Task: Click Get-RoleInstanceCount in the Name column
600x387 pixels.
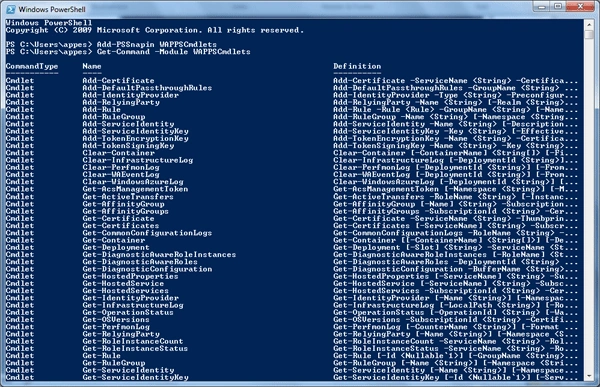Action: point(133,341)
